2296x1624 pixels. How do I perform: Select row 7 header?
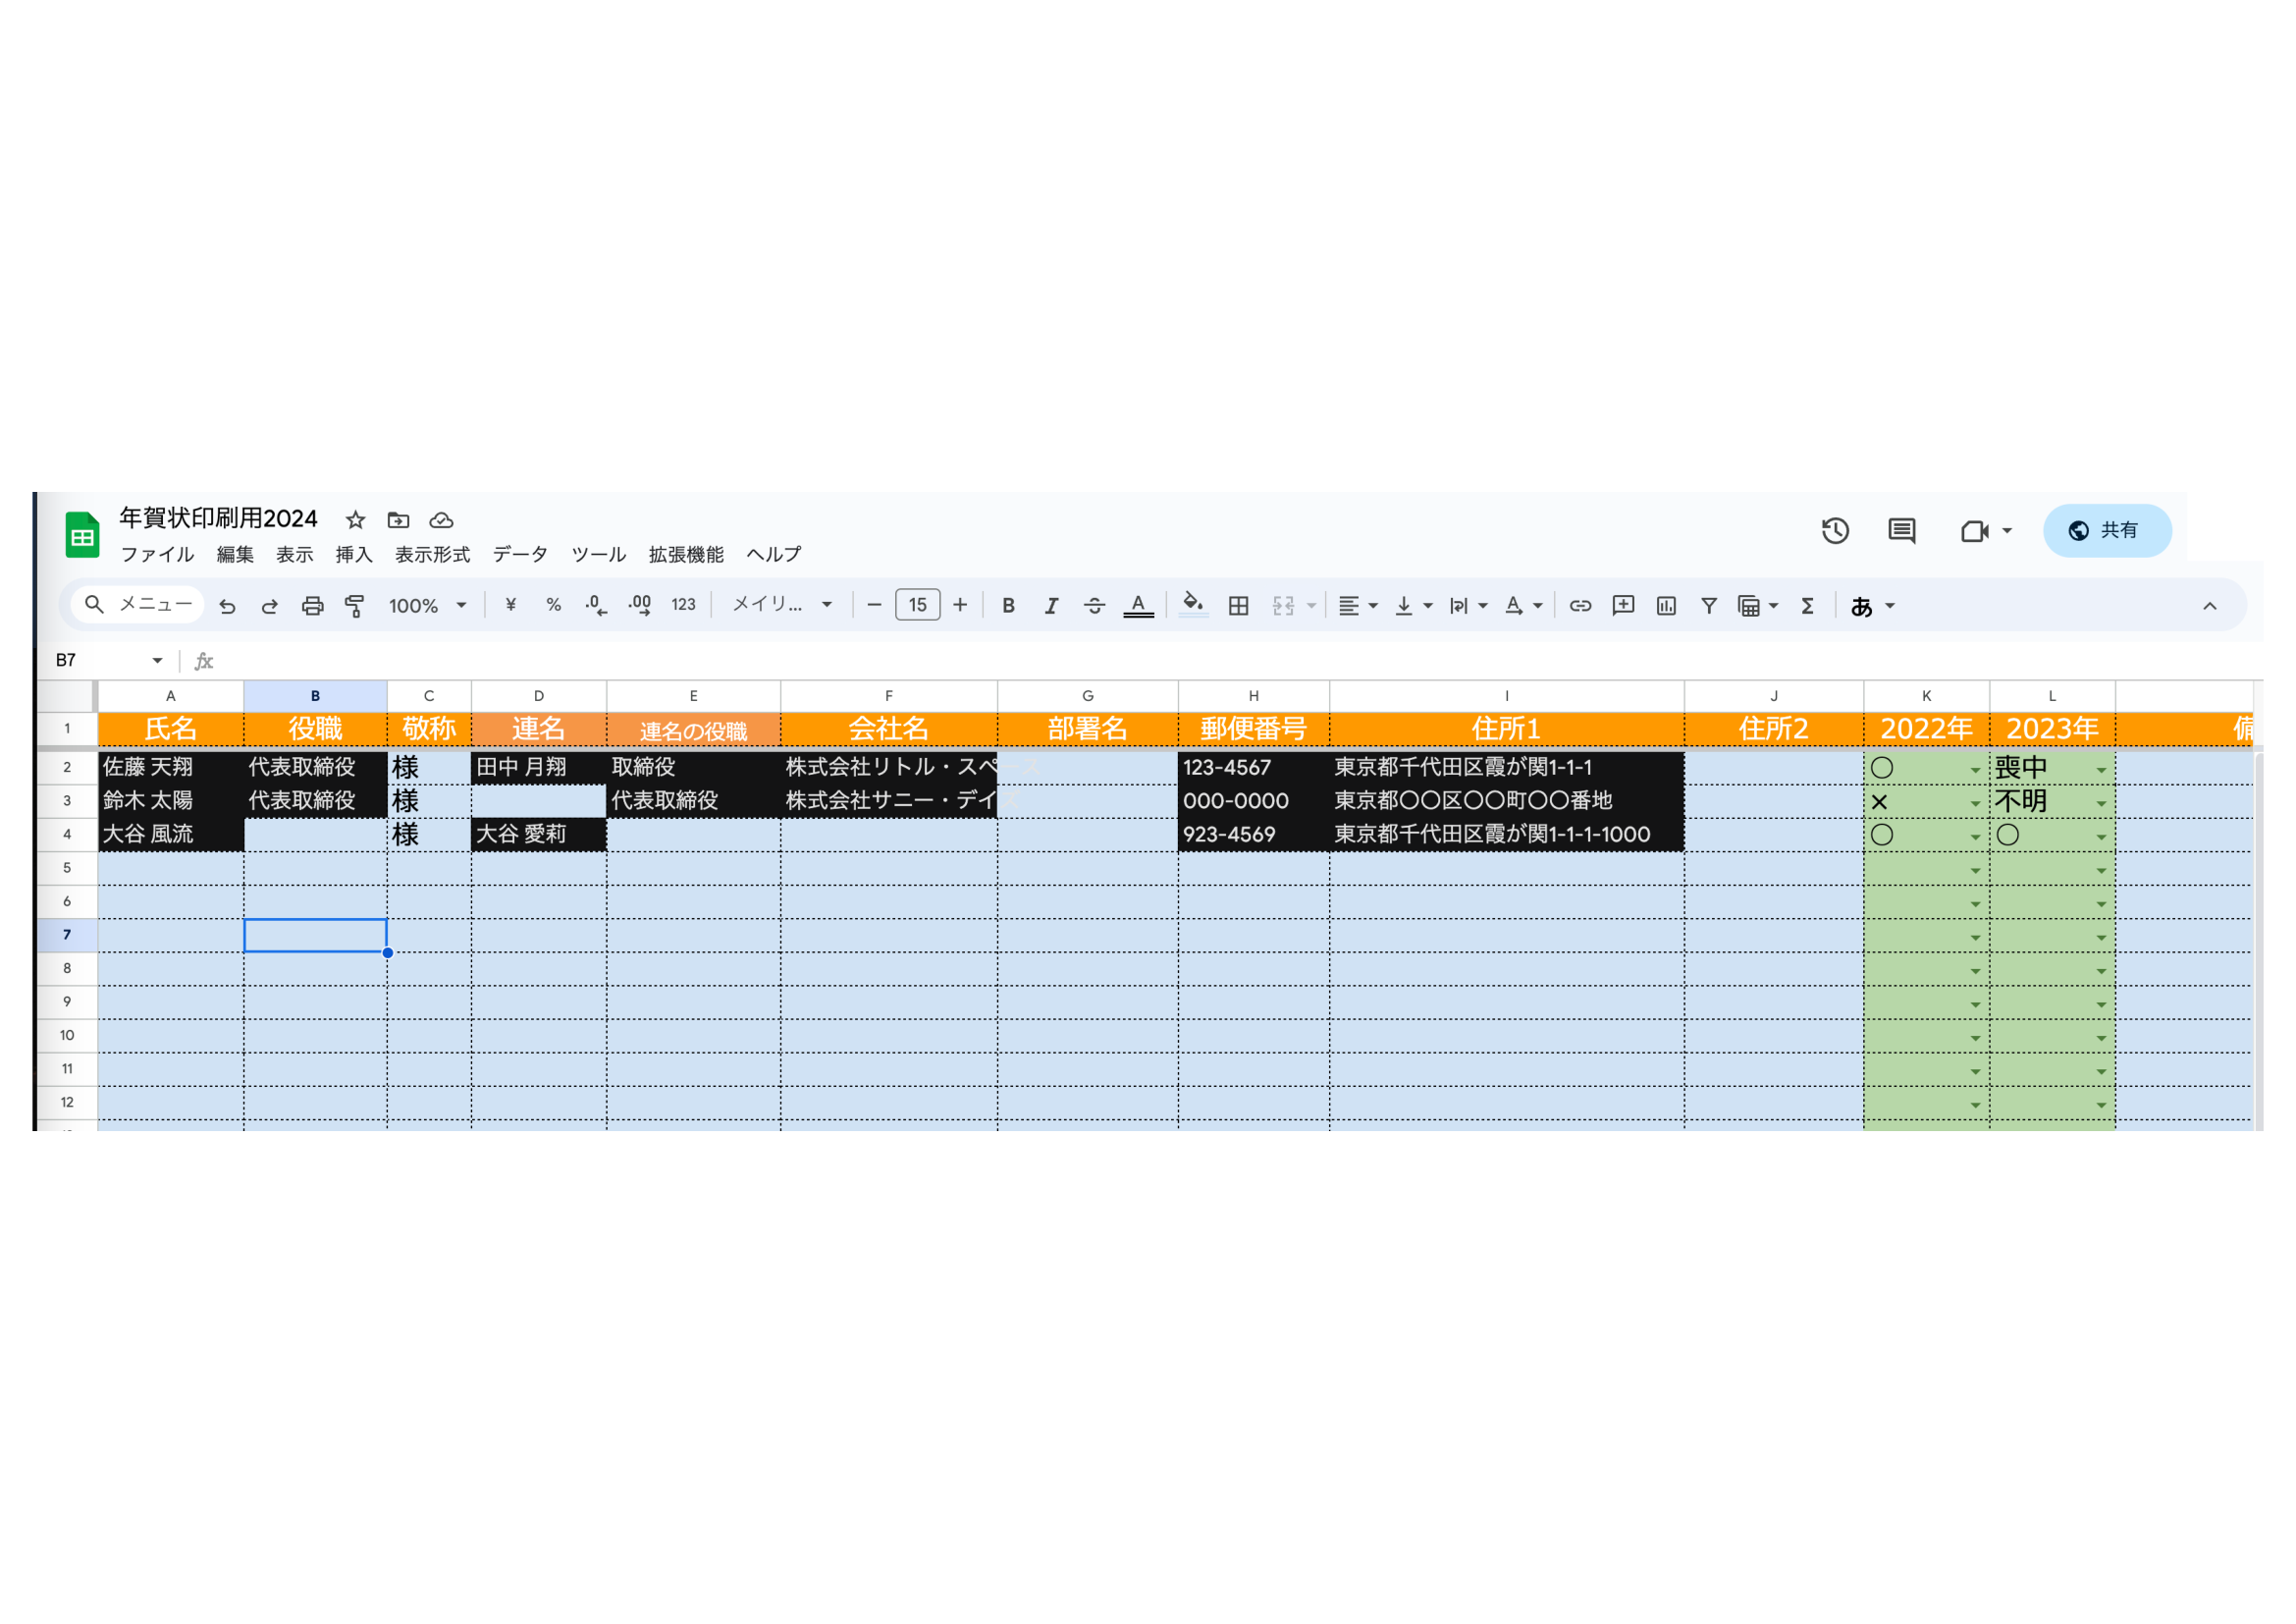67,935
